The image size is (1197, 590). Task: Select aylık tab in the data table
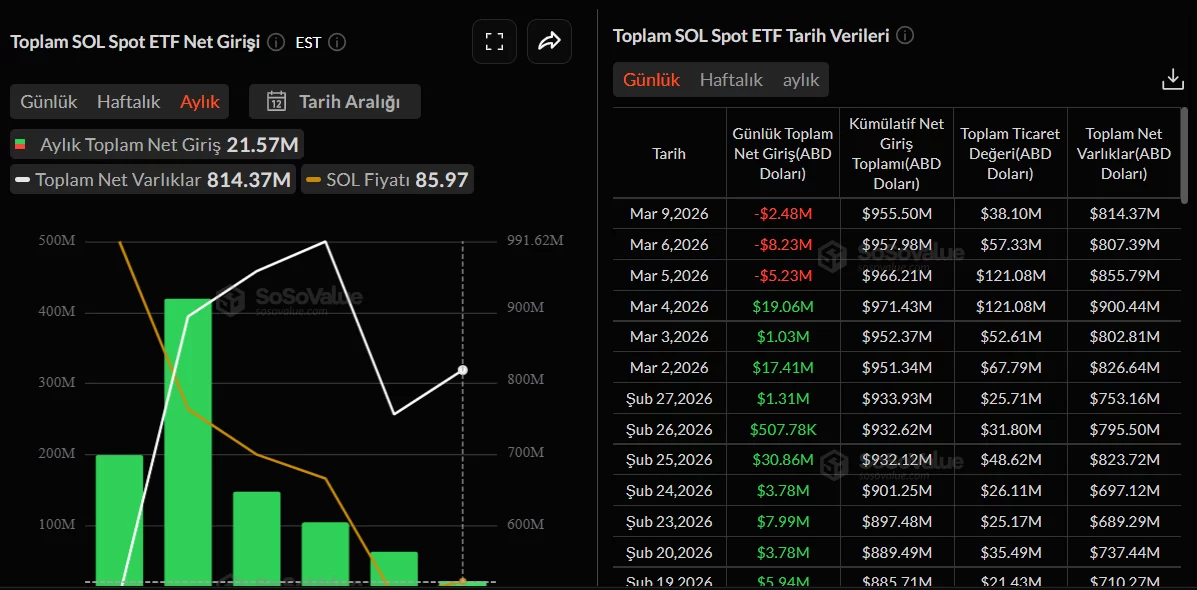[801, 80]
